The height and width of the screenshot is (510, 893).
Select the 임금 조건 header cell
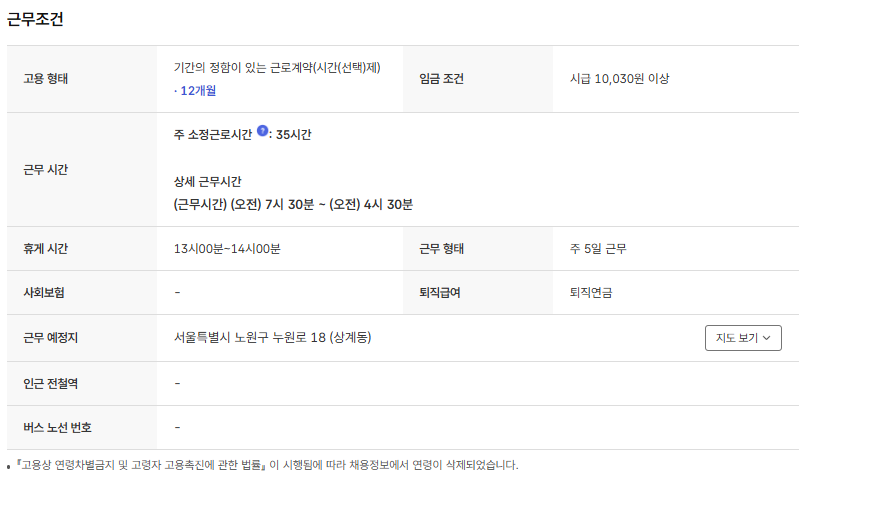(441, 78)
